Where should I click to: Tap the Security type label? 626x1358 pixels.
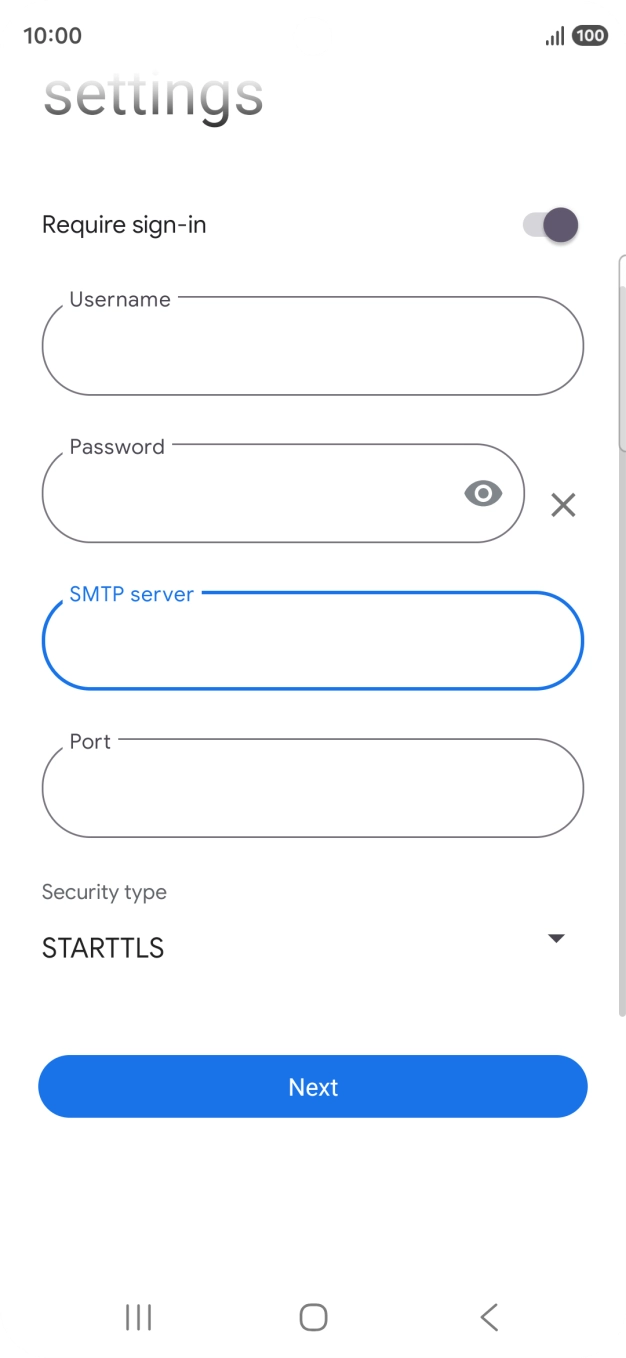point(104,892)
